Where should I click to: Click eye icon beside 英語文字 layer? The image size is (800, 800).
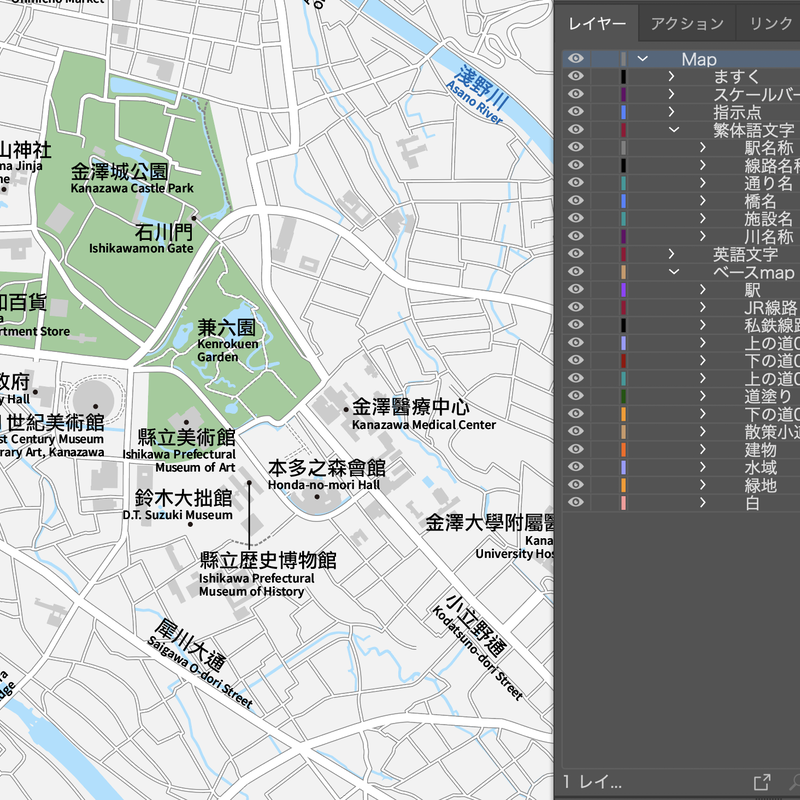coord(575,254)
